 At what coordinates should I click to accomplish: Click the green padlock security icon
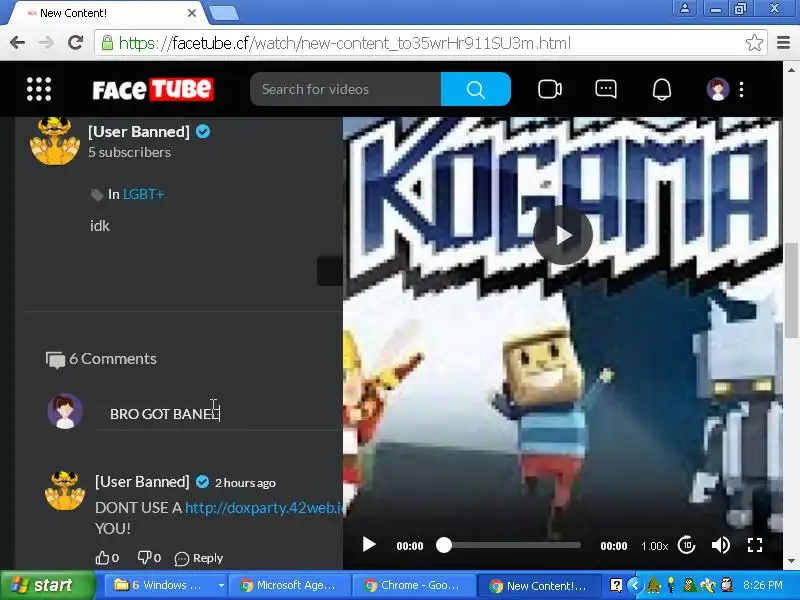tap(107, 43)
